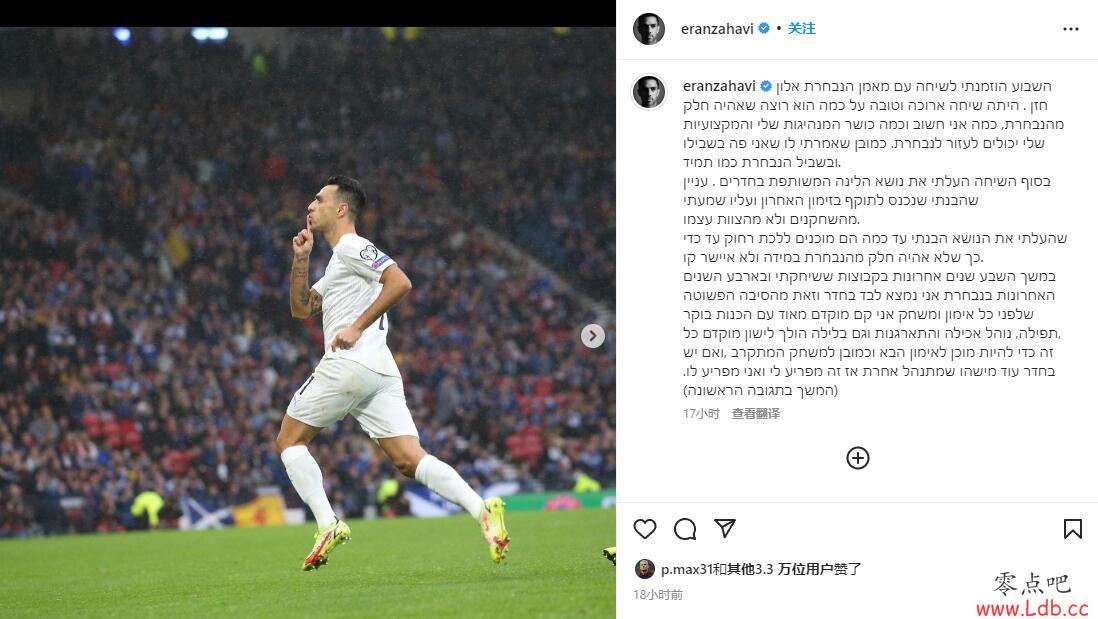
Task: Open the three-dot more options menu
Action: click(1071, 29)
